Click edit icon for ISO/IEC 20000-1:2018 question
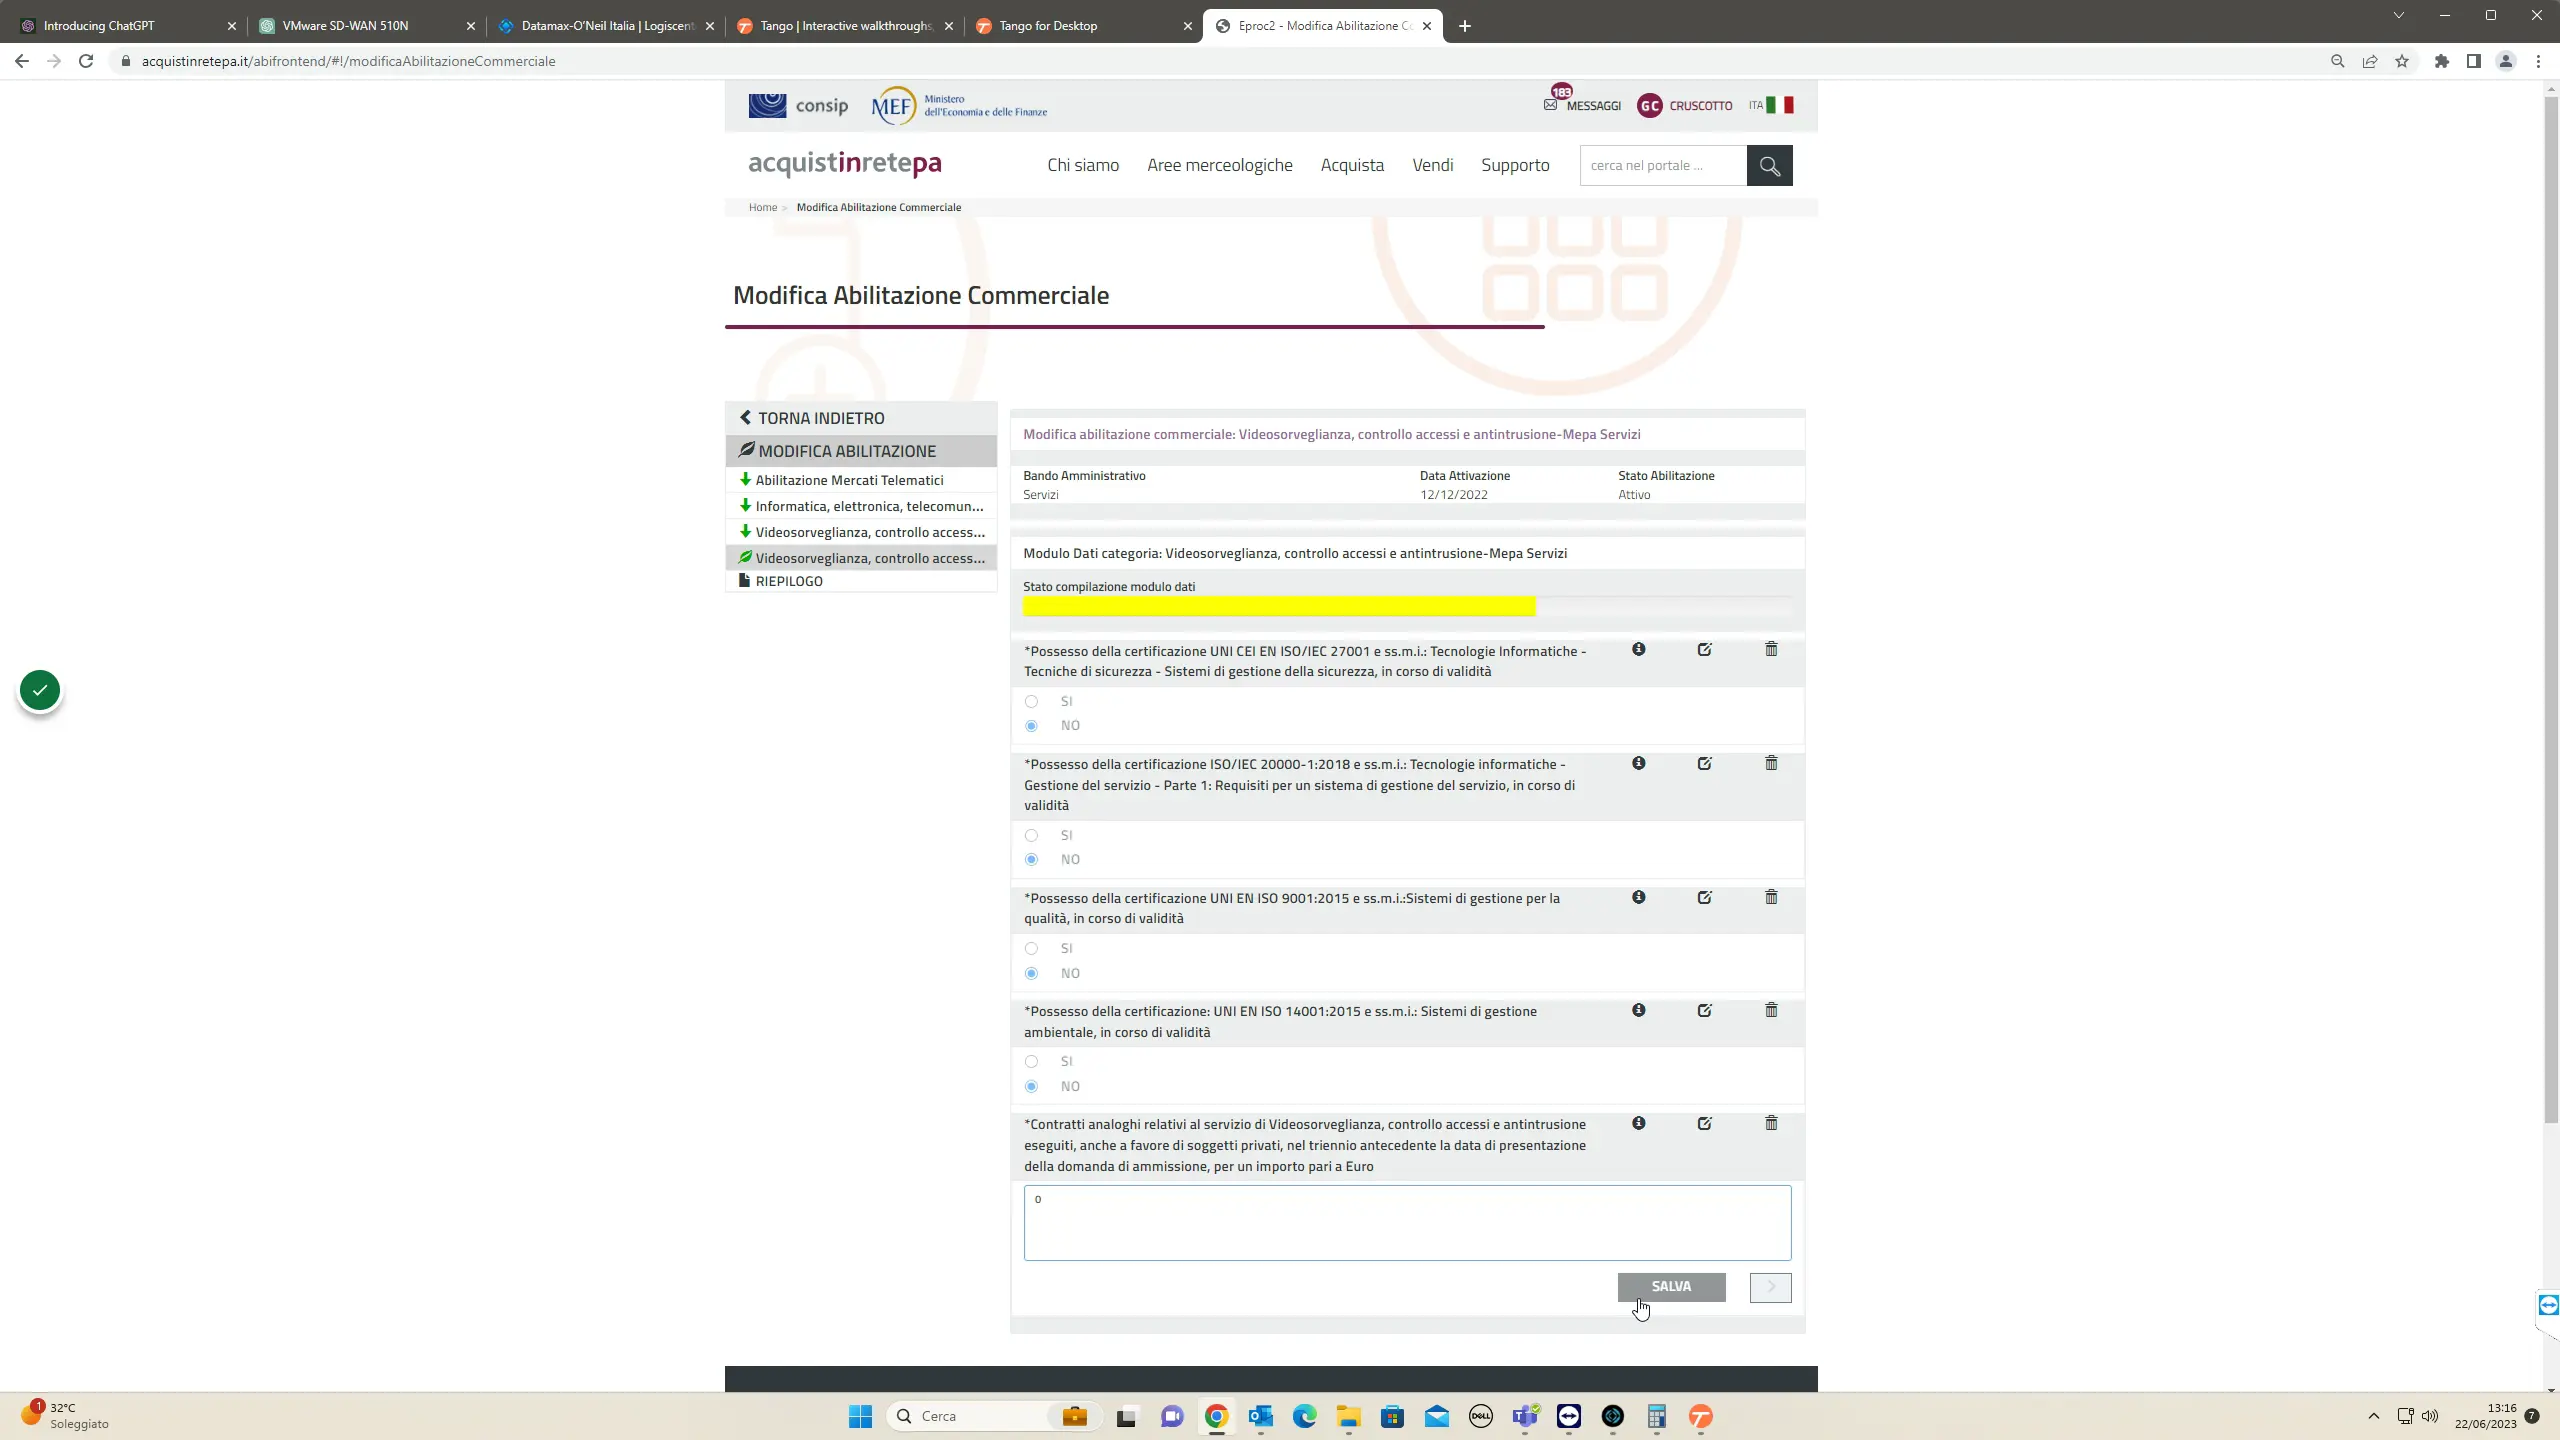 click(x=1704, y=763)
